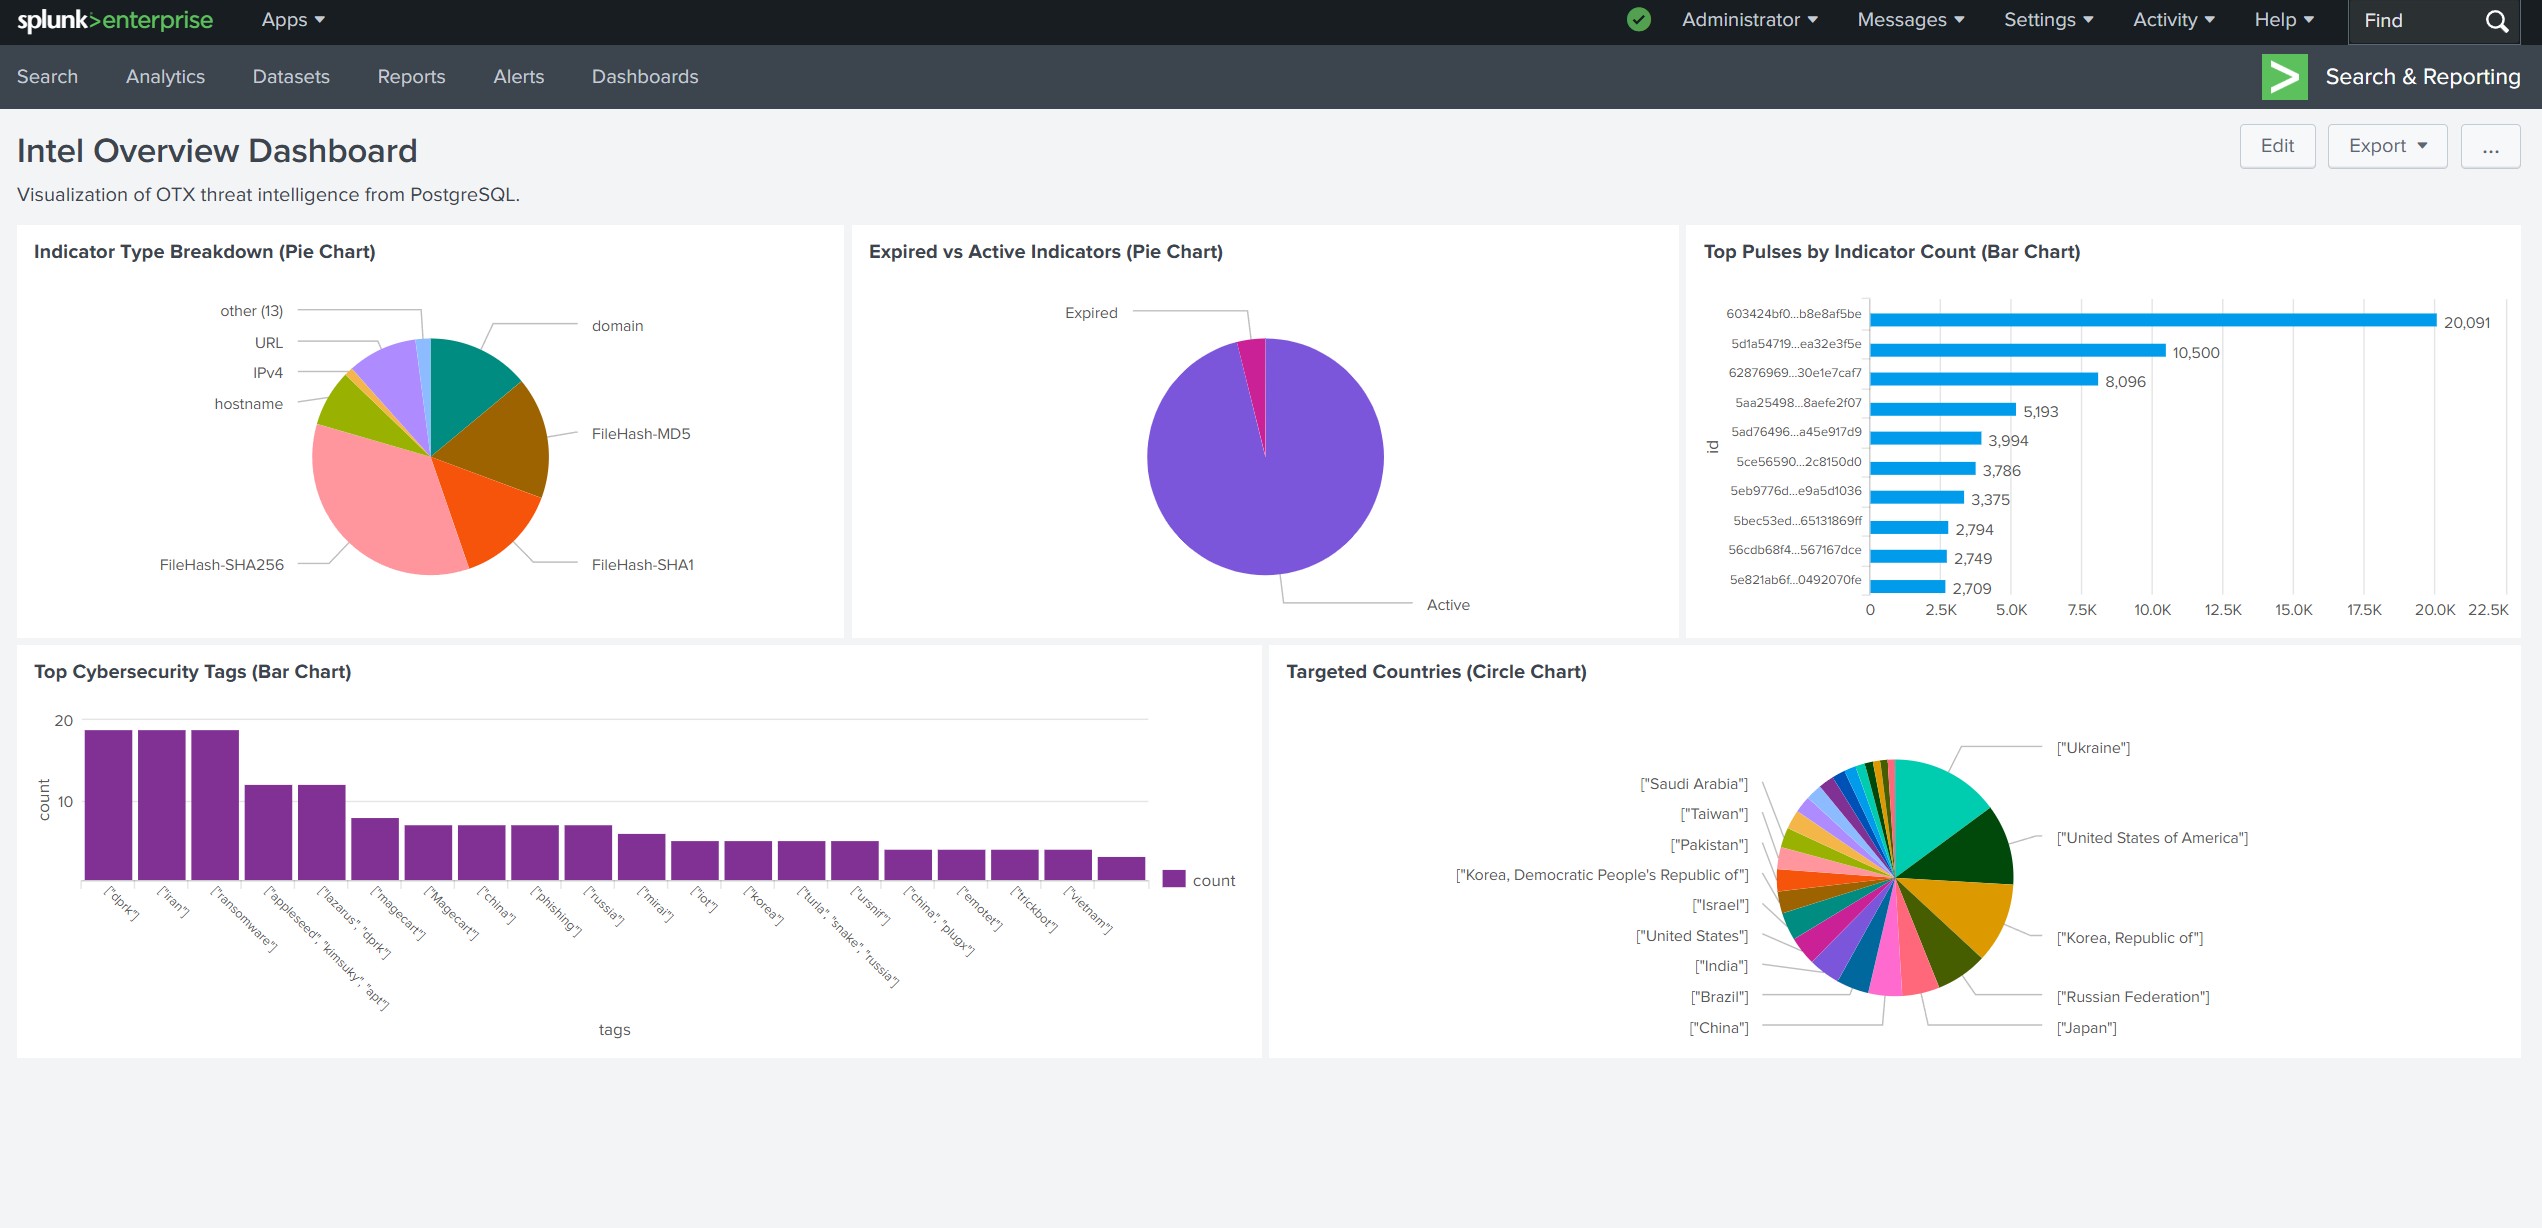Expand the Administrator menu
The height and width of the screenshot is (1228, 2542).
tap(1748, 19)
